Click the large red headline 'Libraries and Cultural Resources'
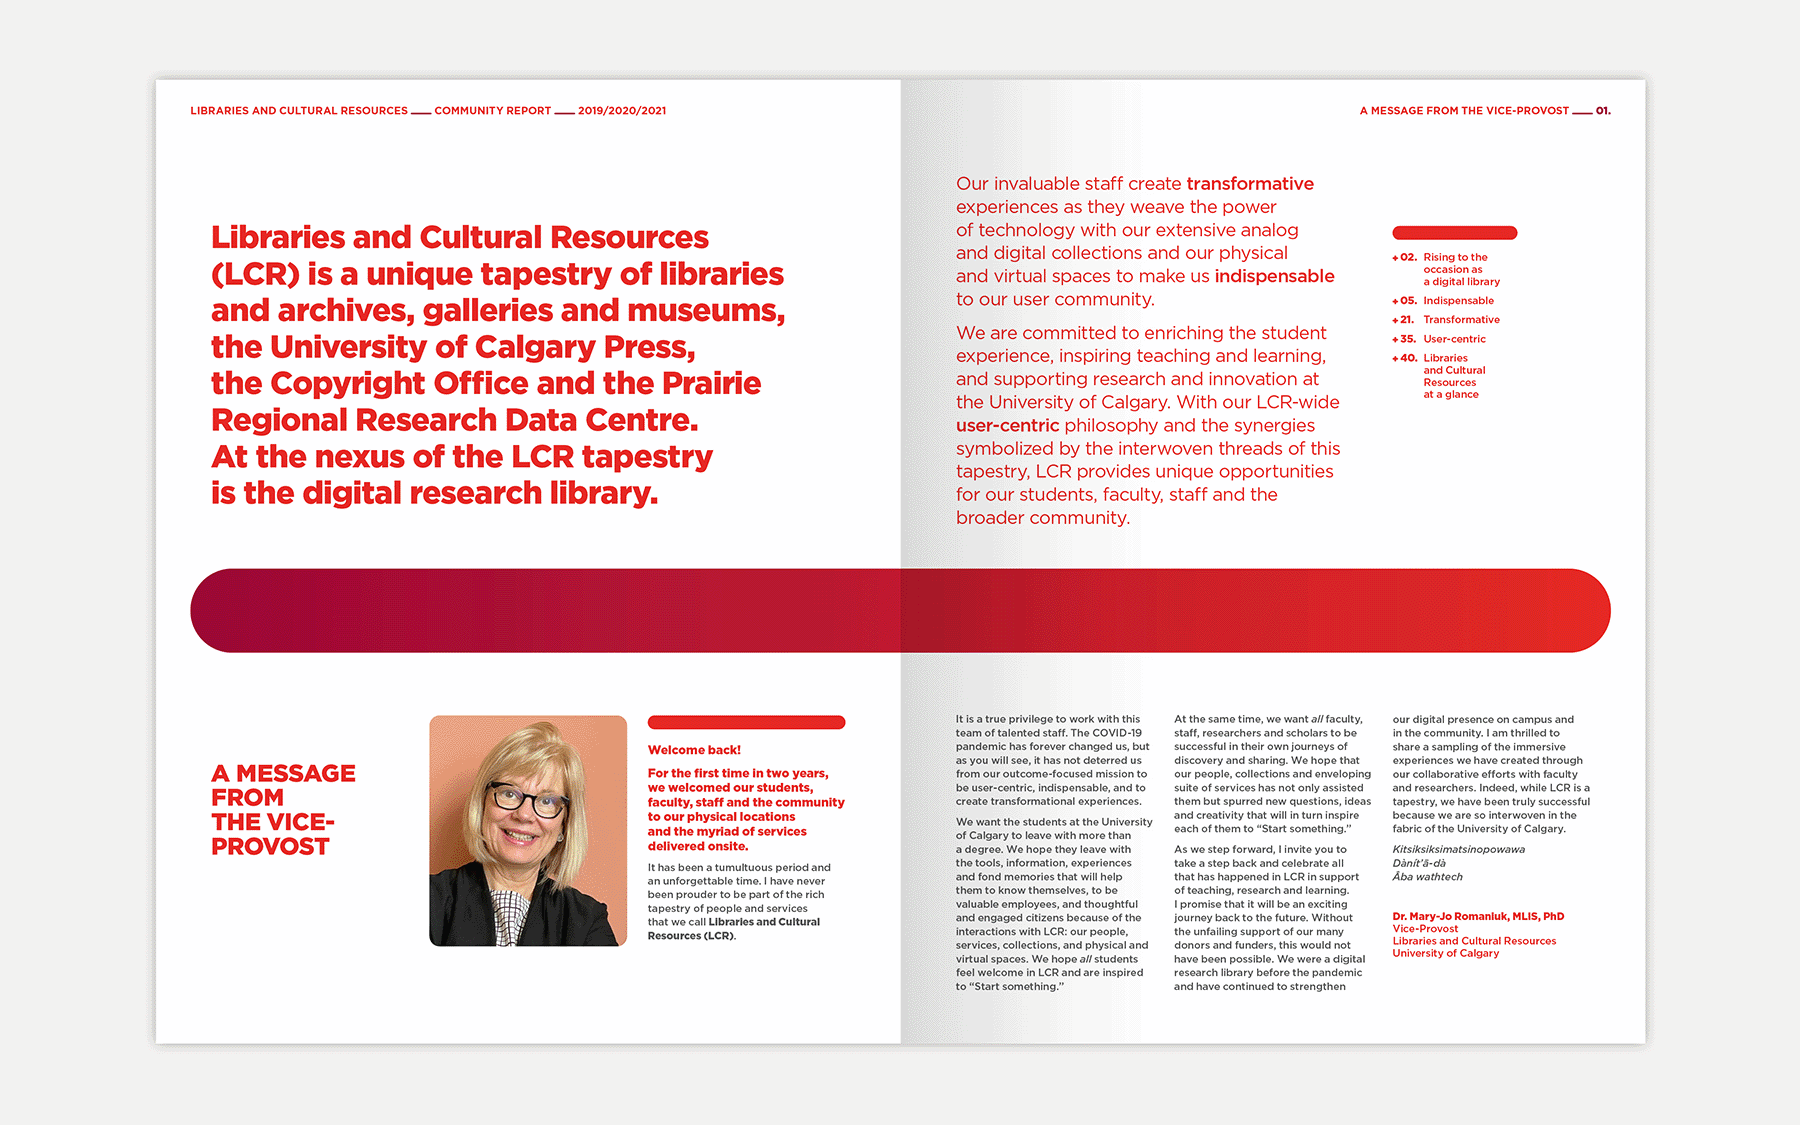The width and height of the screenshot is (1800, 1125). (460, 237)
